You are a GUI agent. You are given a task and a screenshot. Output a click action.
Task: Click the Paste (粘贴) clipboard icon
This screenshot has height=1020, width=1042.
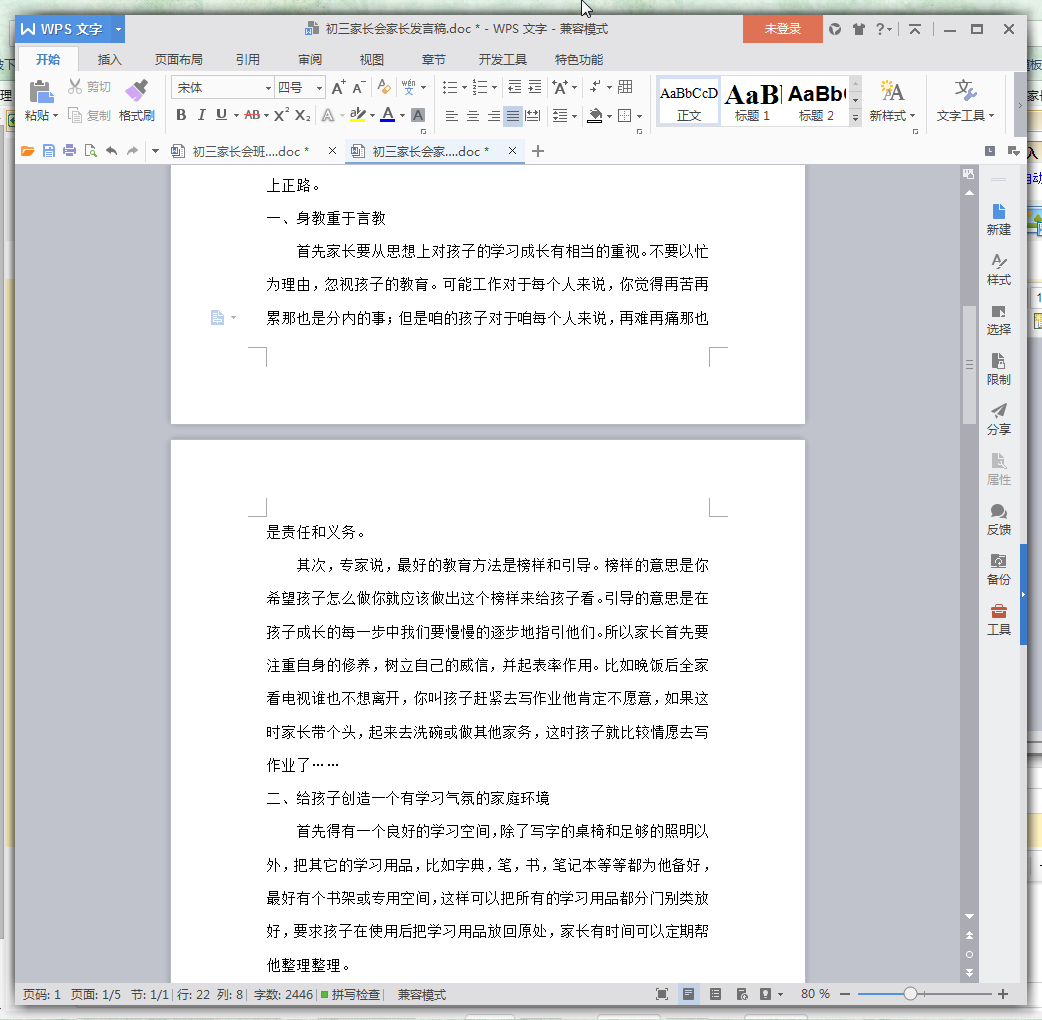pos(41,92)
